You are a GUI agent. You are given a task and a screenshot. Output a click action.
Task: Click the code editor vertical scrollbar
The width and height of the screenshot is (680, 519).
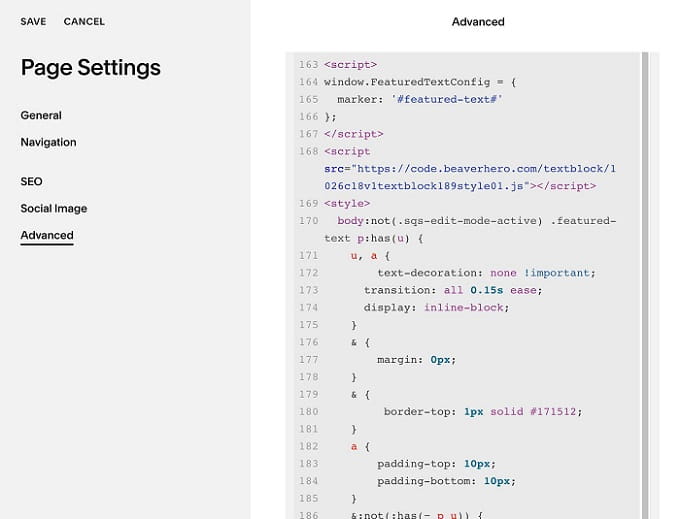pyautogui.click(x=645, y=285)
